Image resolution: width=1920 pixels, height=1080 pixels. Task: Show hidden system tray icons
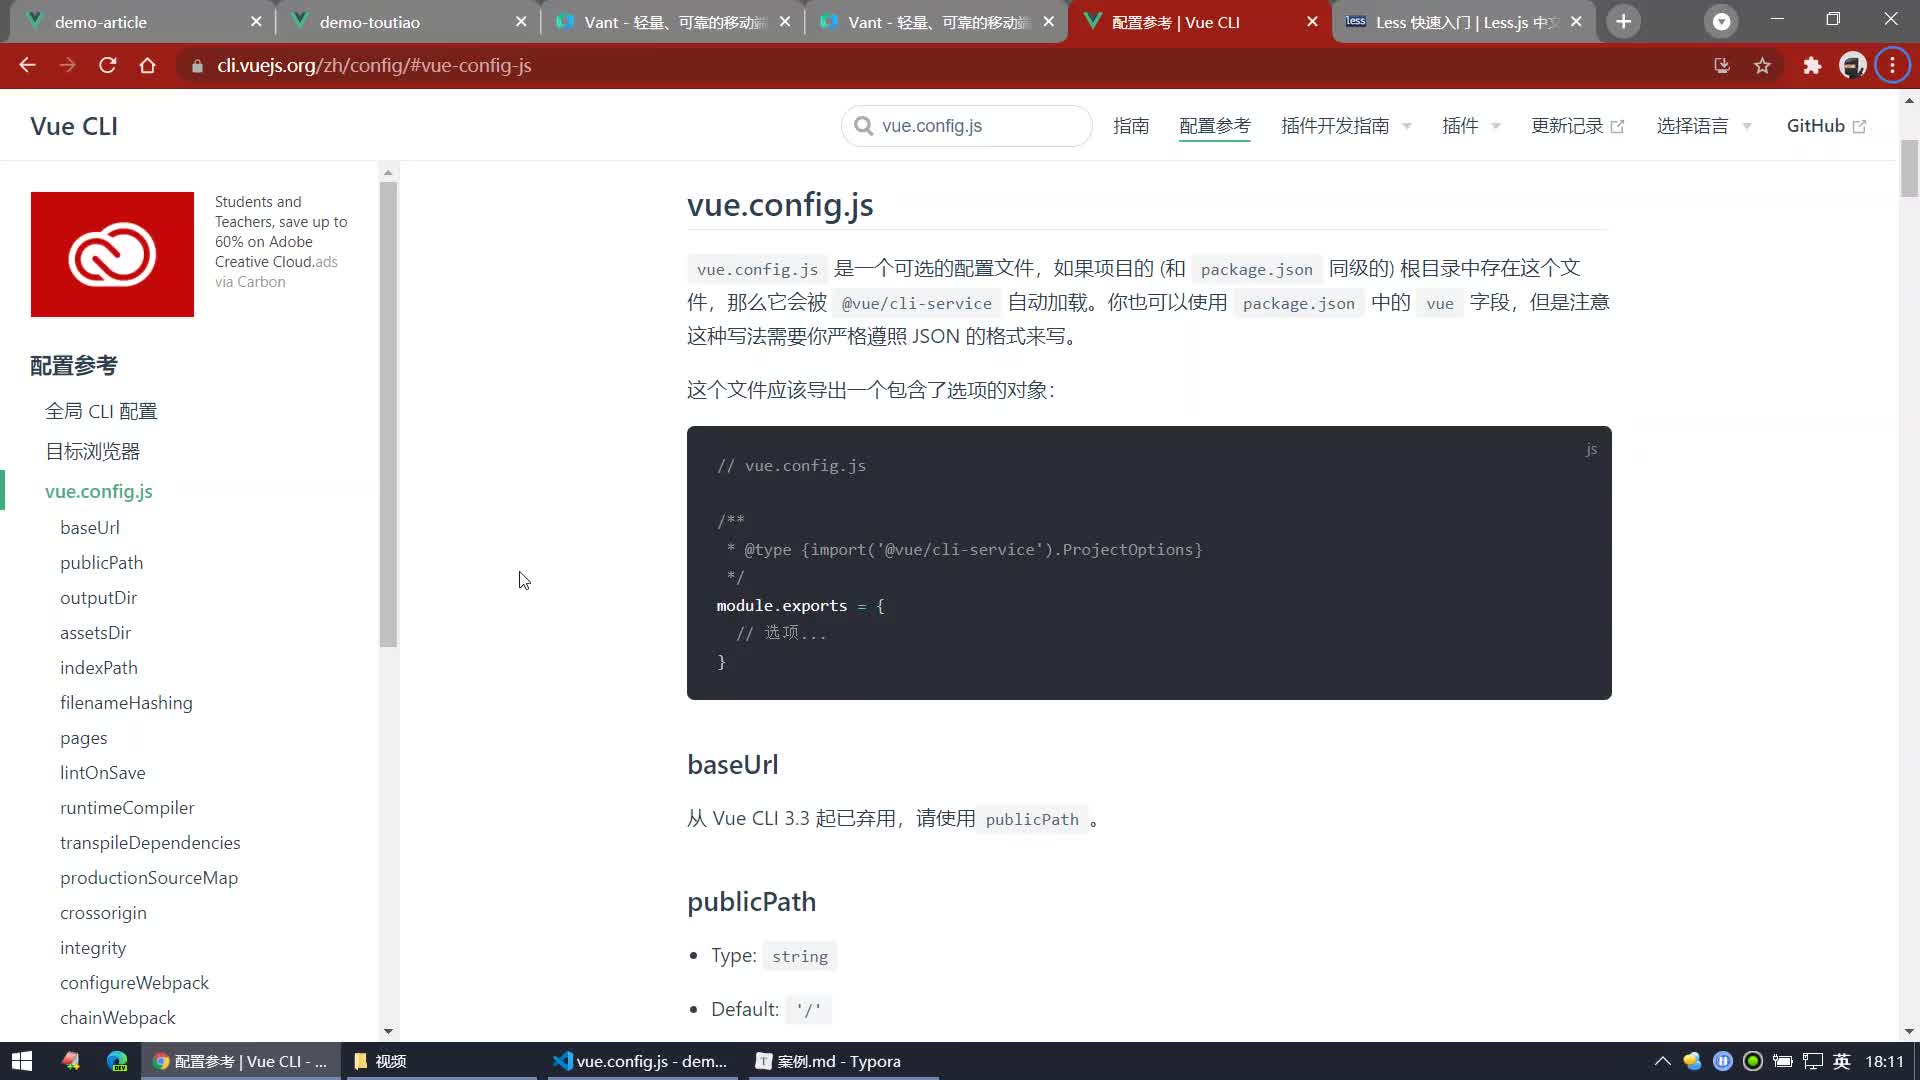(x=1662, y=1061)
